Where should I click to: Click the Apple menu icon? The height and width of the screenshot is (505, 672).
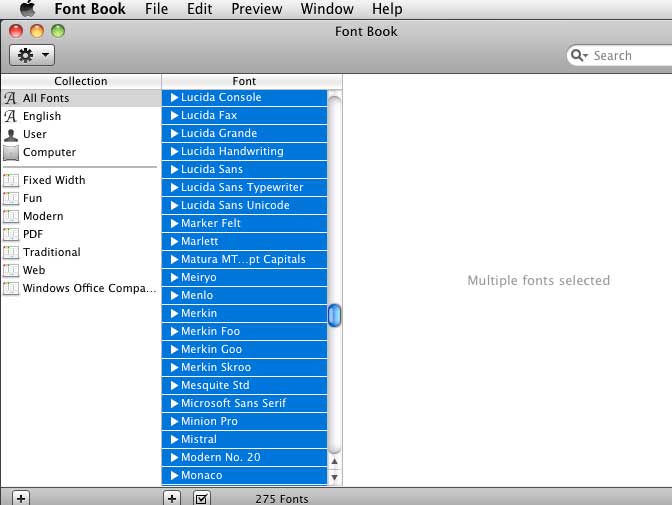point(27,9)
